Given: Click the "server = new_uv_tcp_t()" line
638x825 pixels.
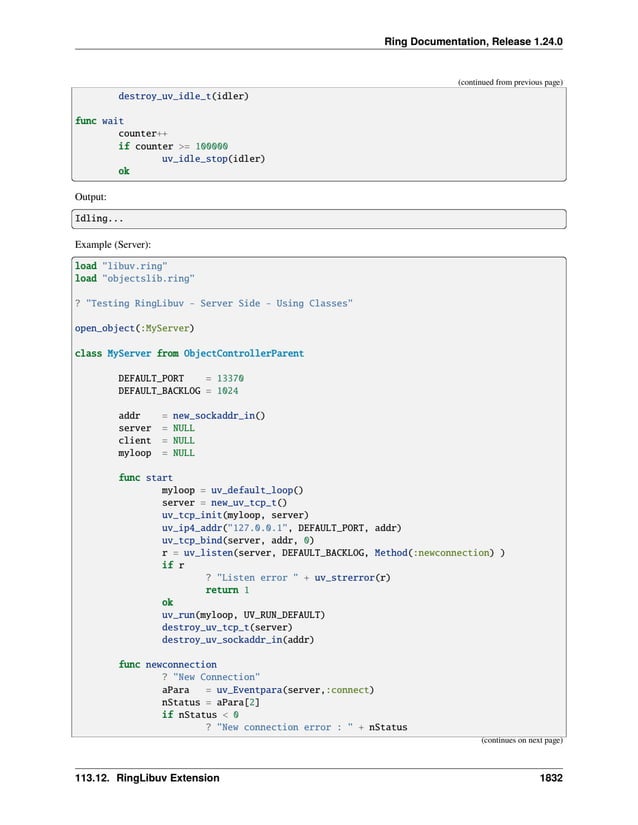Looking at the screenshot, I should 225,503.
